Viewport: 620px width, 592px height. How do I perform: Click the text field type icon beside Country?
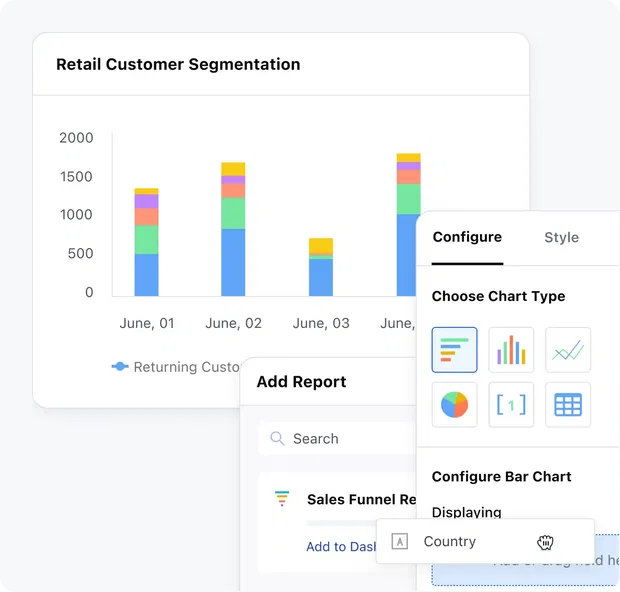[399, 541]
